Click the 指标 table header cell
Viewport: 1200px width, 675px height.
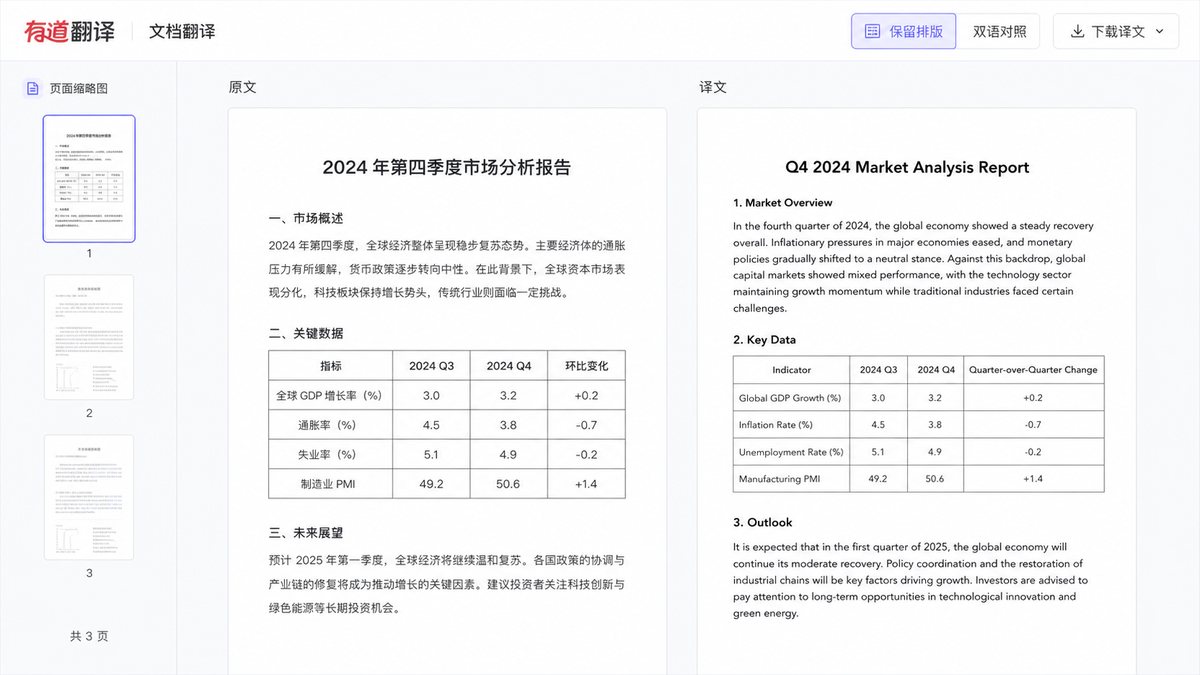tap(331, 366)
